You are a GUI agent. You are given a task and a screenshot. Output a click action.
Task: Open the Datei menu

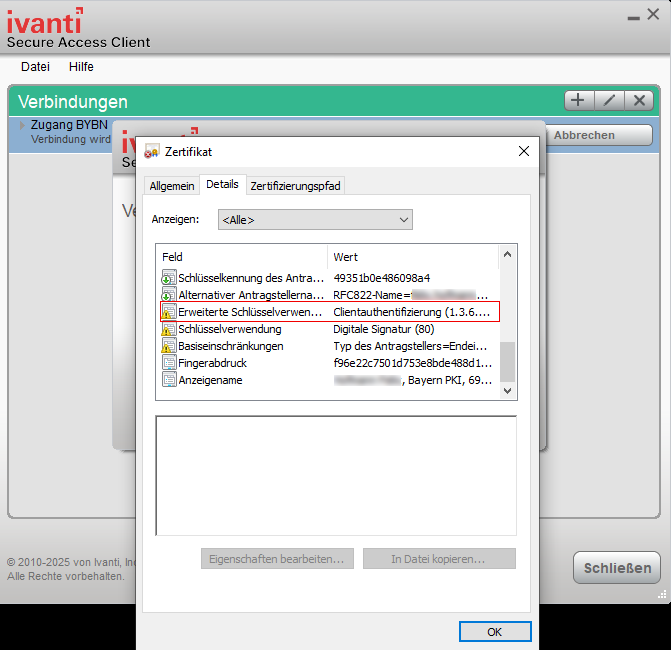[x=35, y=67]
